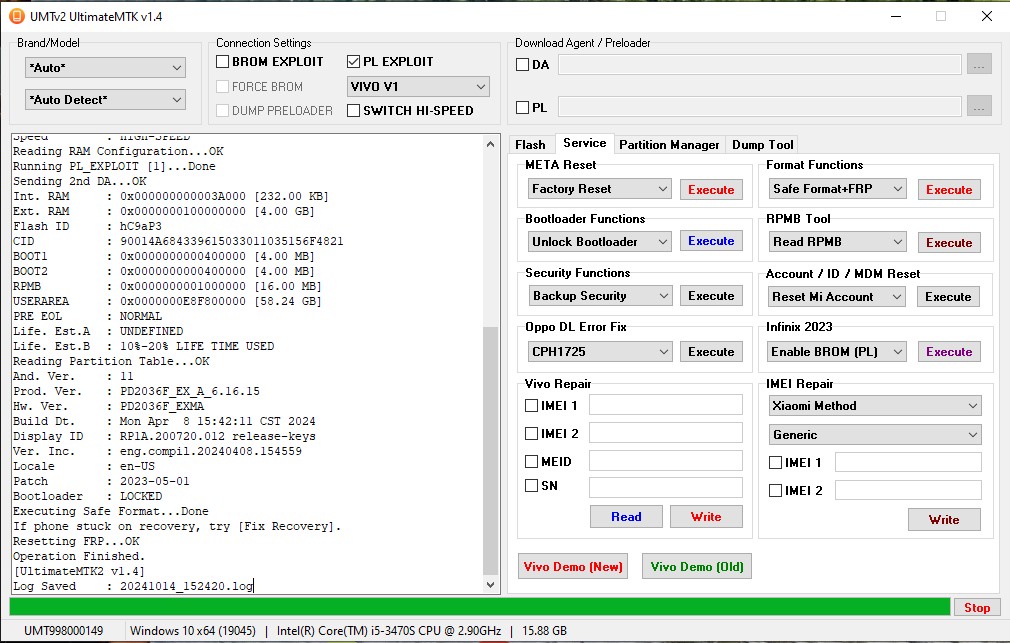
Task: Click the MEID input field
Action: pos(666,461)
